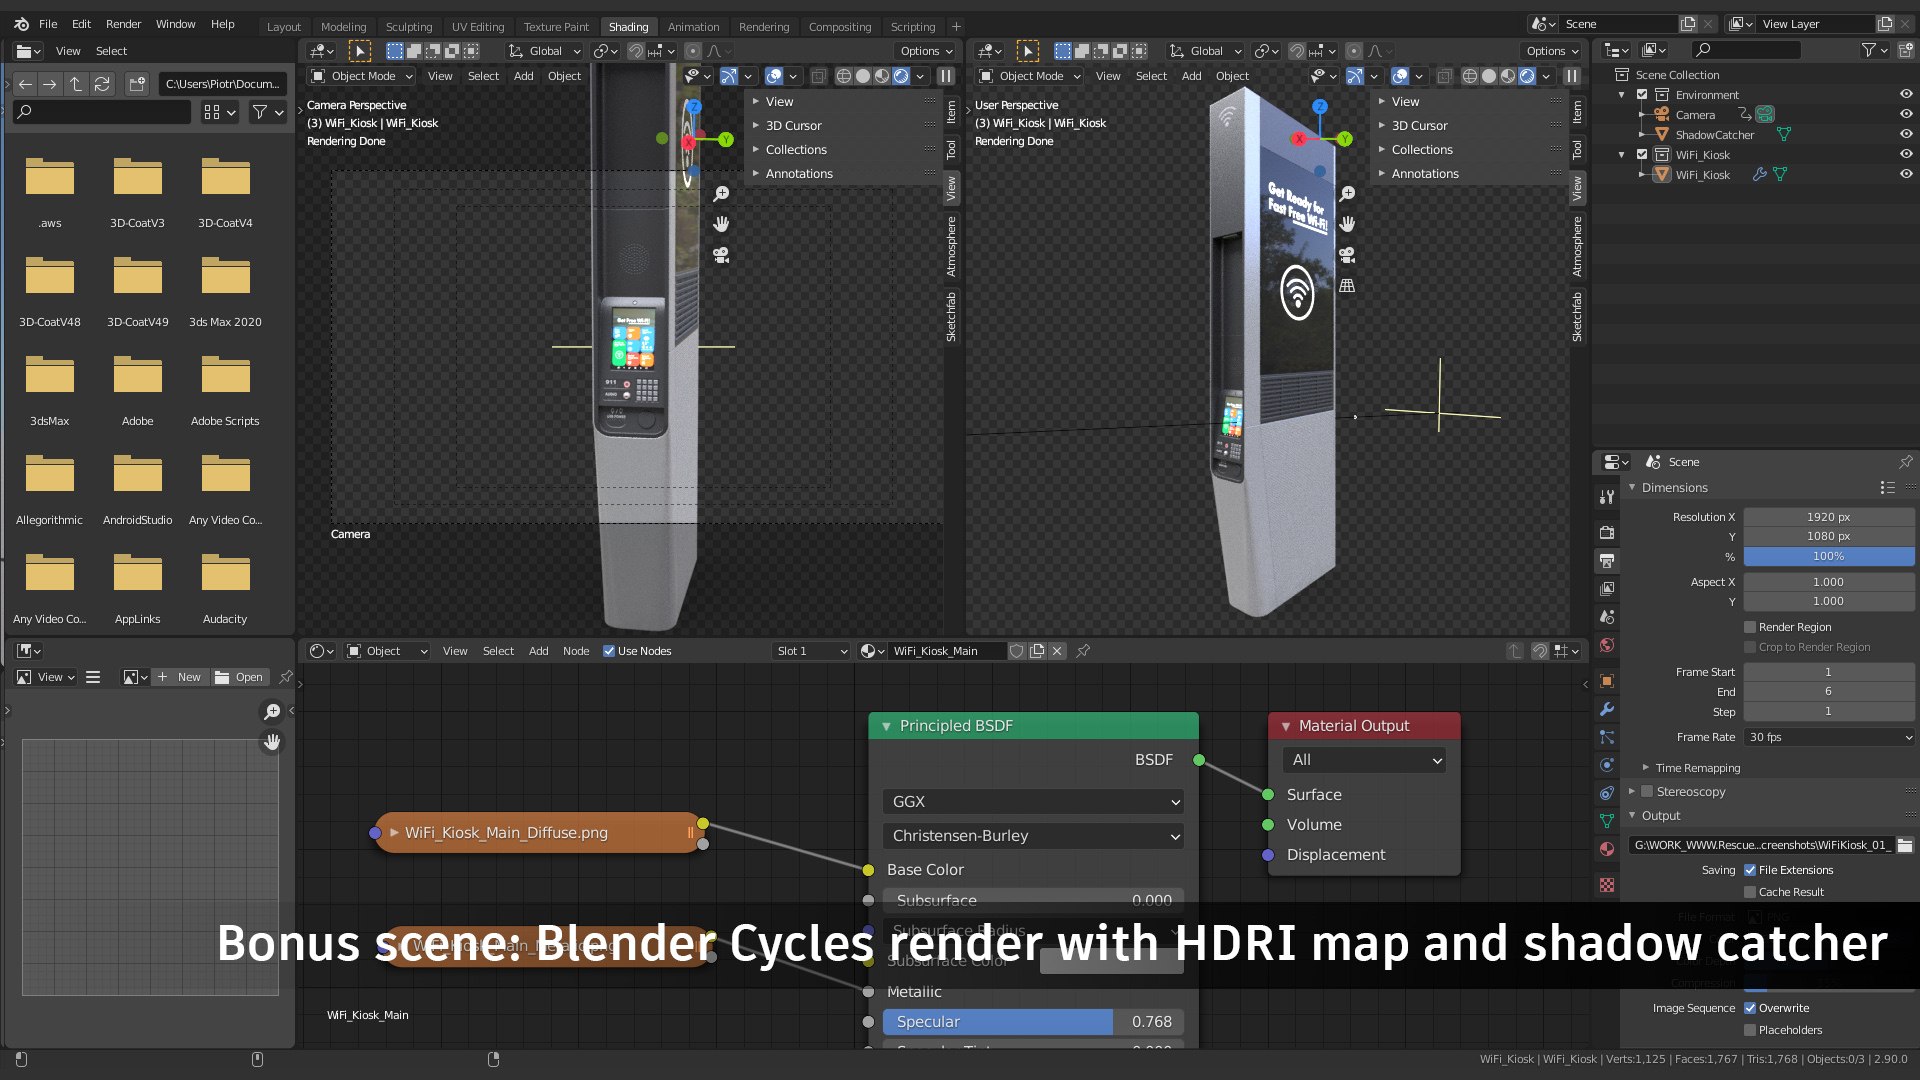Open Node menu in node editor
This screenshot has height=1080, width=1920.
pyautogui.click(x=576, y=651)
